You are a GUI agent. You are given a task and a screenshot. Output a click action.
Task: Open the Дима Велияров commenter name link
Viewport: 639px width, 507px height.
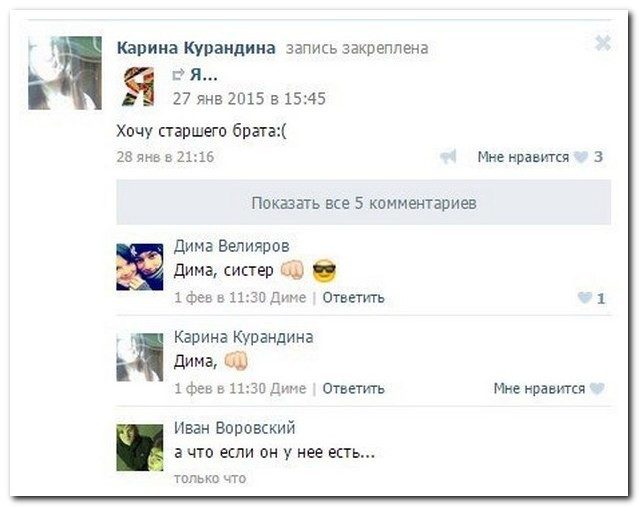pos(231,246)
